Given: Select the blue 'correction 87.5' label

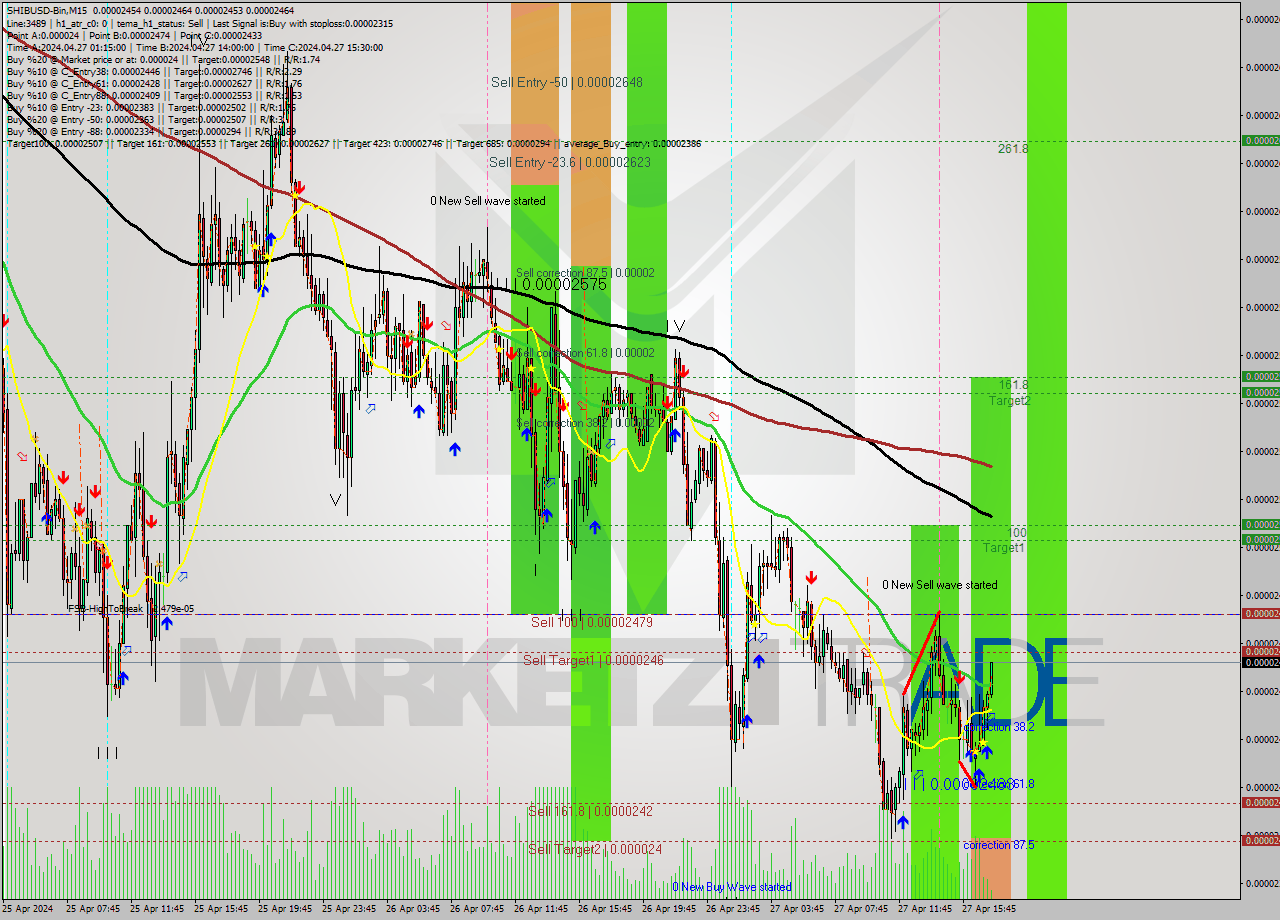Looking at the screenshot, I should (x=999, y=845).
